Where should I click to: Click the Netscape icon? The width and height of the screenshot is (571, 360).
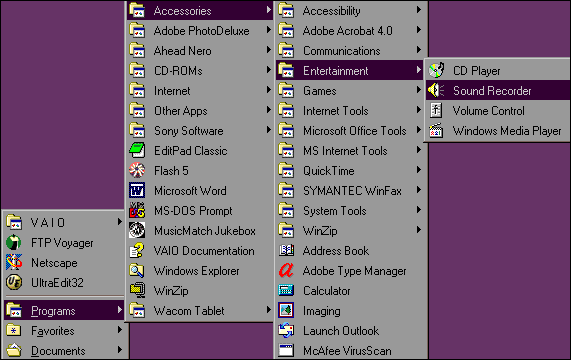click(x=14, y=262)
